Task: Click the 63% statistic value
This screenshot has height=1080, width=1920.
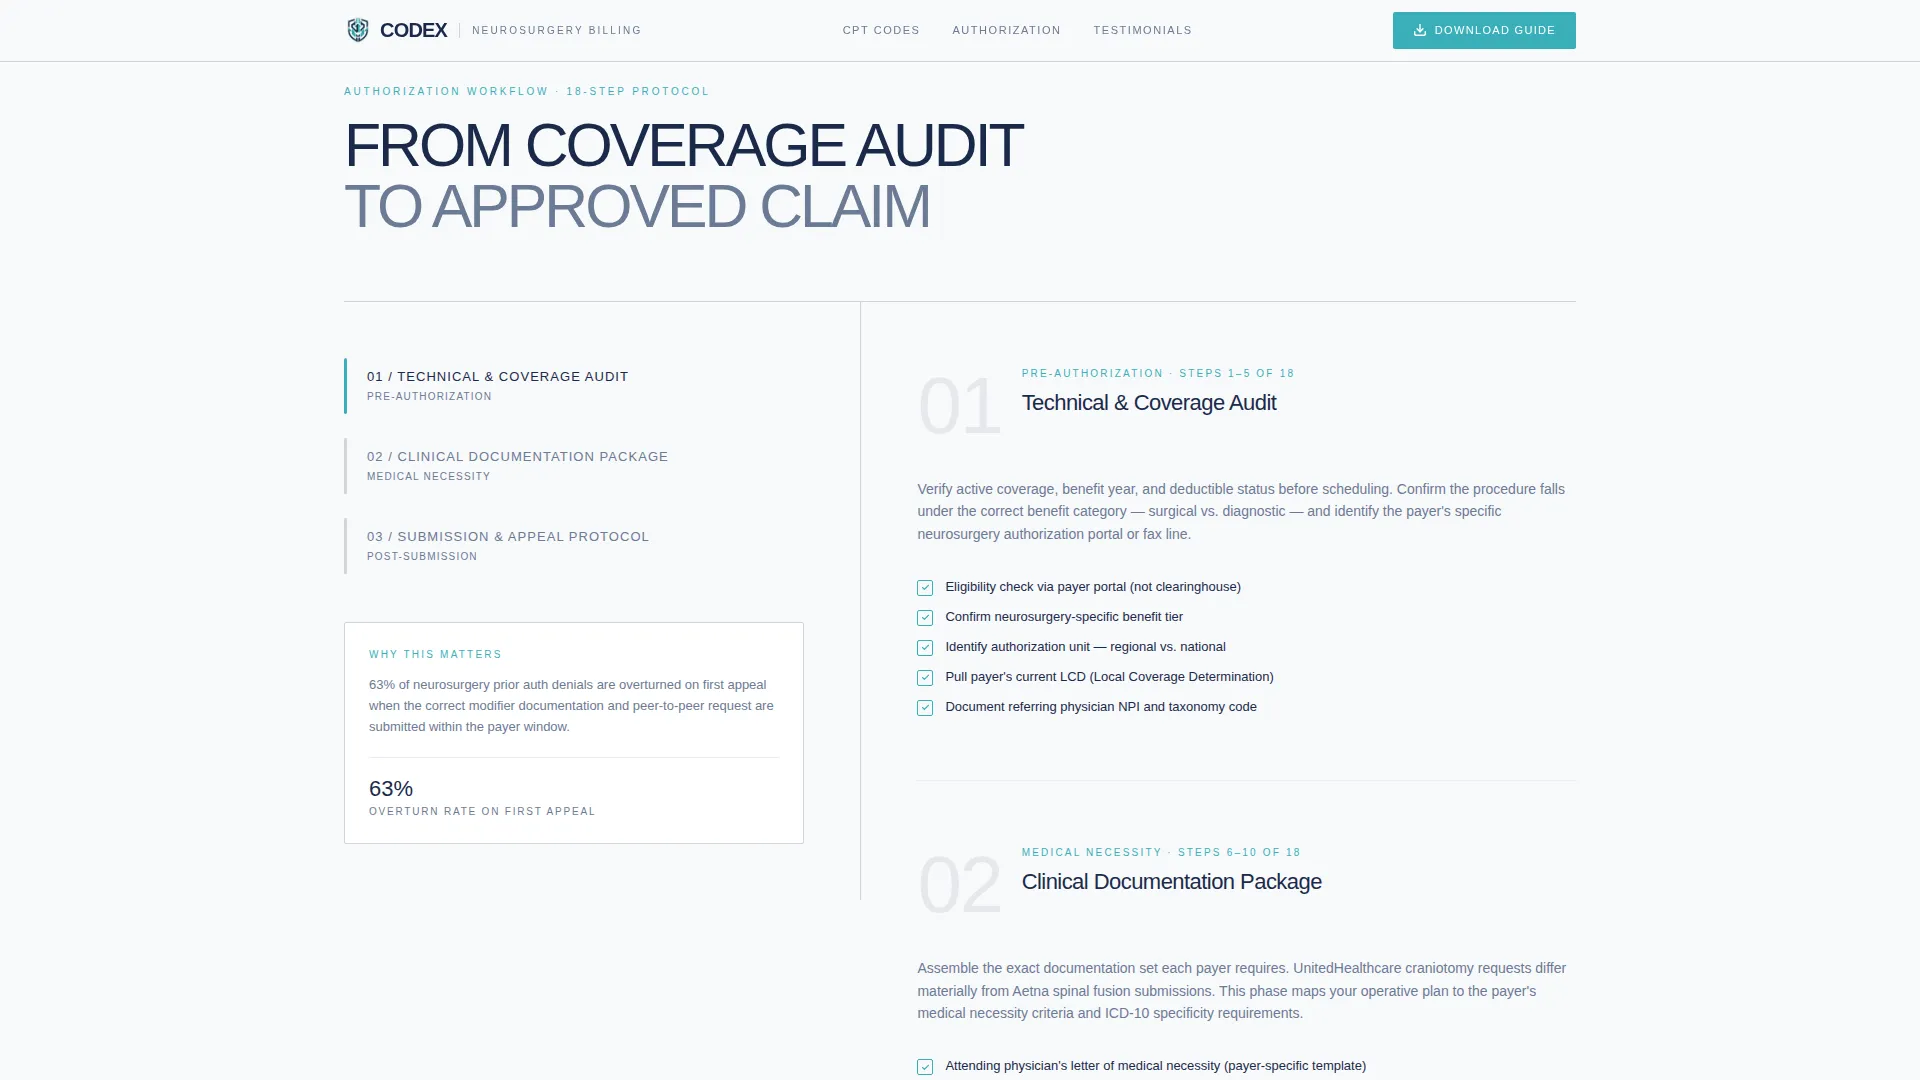Action: point(391,789)
